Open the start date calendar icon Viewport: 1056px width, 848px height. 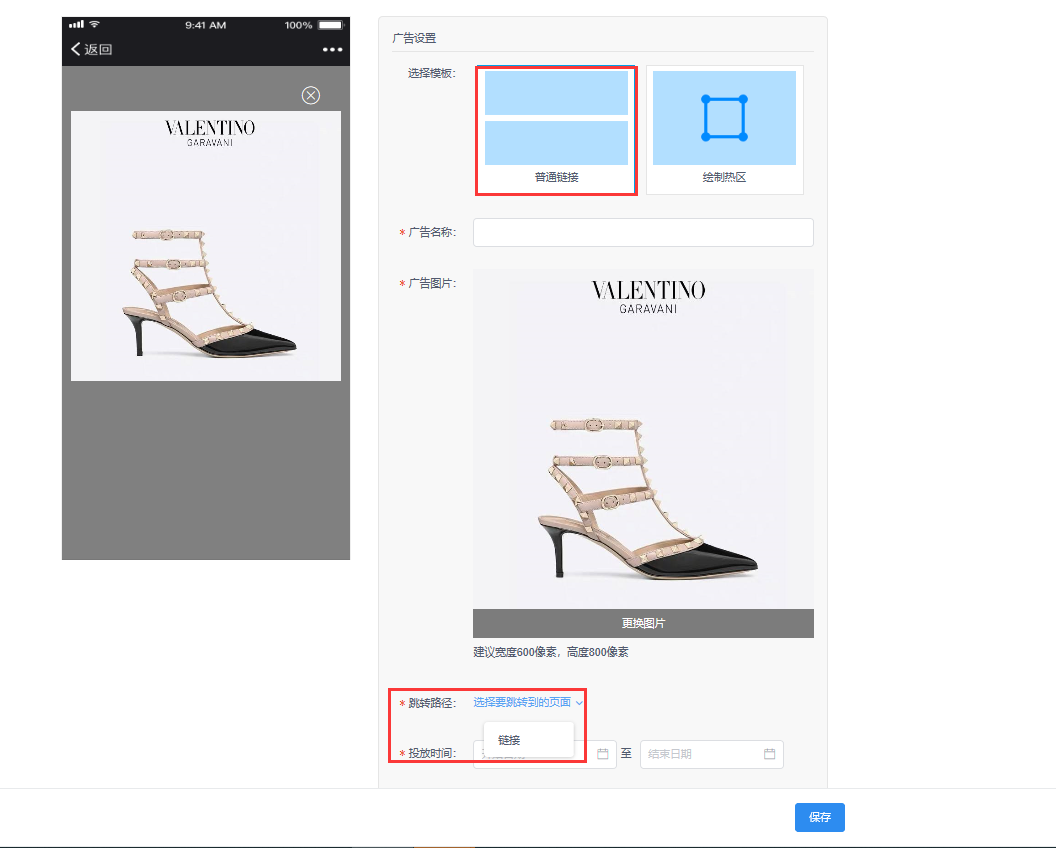click(x=603, y=754)
